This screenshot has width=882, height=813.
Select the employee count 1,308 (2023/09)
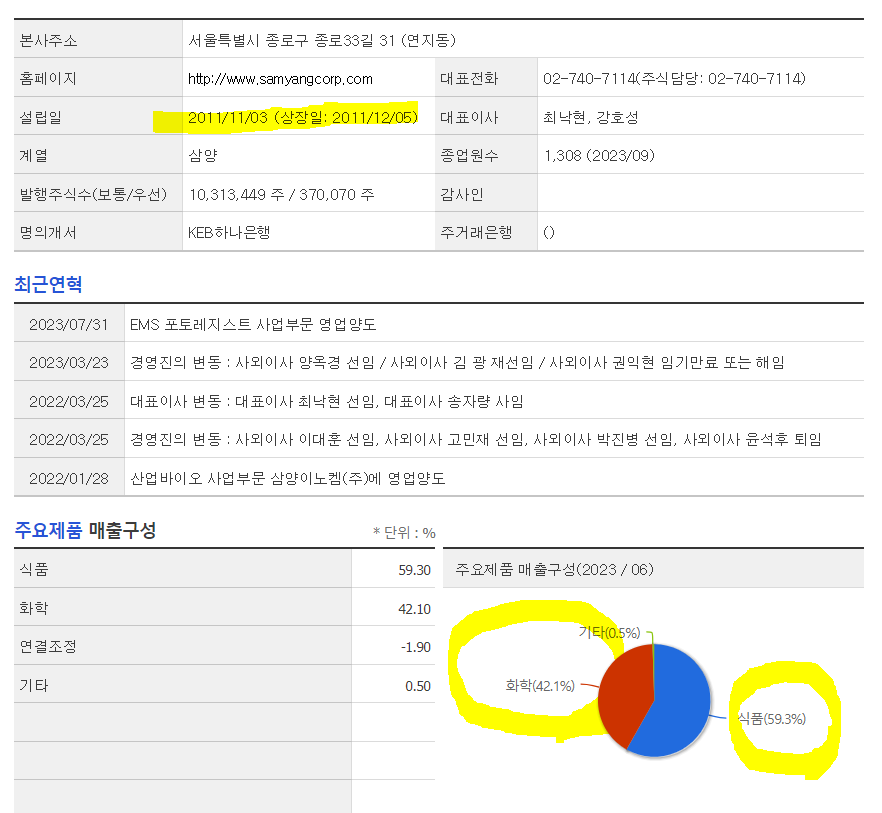tap(599, 156)
